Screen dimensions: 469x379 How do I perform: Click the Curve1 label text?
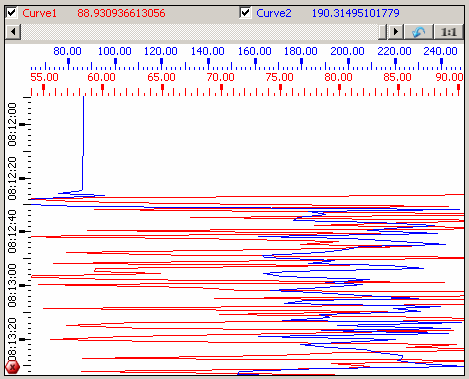(39, 13)
